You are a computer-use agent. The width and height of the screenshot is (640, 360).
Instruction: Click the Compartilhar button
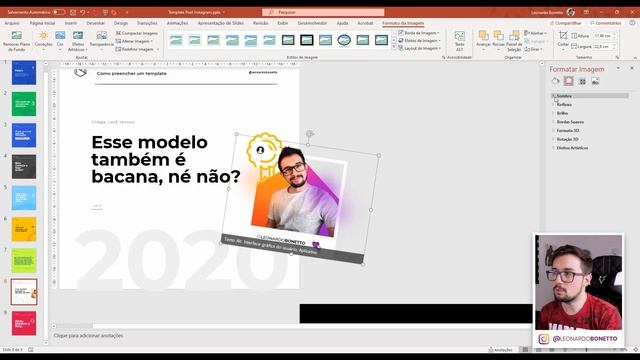pos(565,23)
